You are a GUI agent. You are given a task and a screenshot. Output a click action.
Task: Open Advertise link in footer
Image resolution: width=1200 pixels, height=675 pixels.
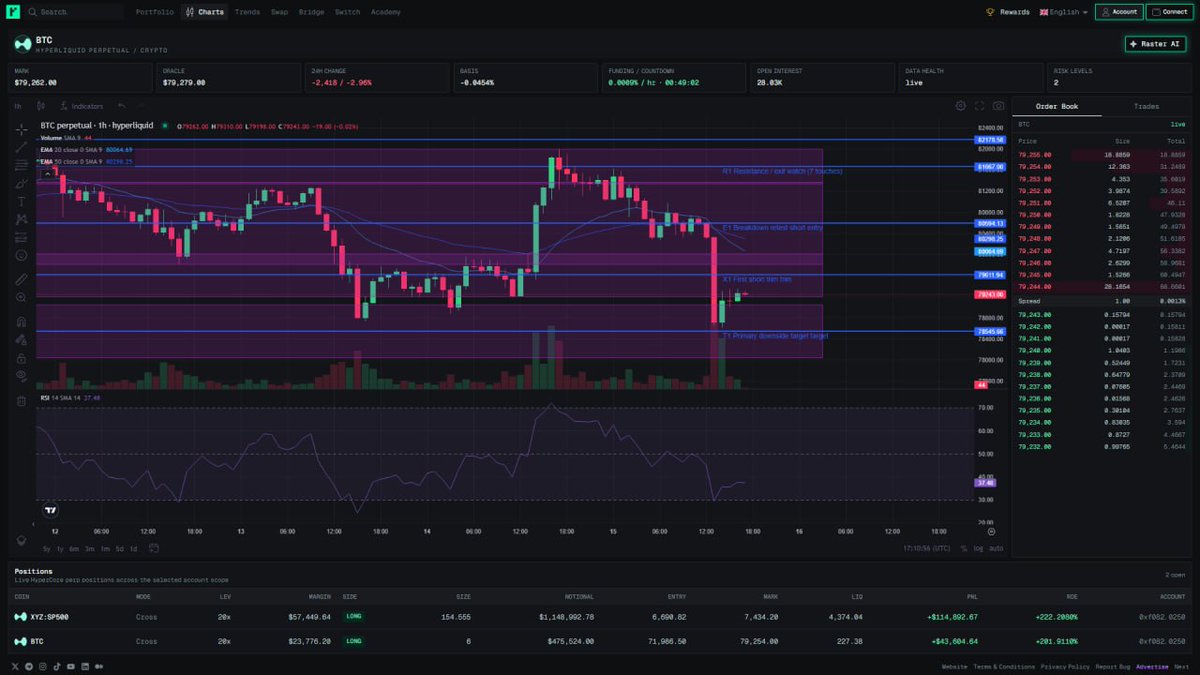[x=1152, y=666]
